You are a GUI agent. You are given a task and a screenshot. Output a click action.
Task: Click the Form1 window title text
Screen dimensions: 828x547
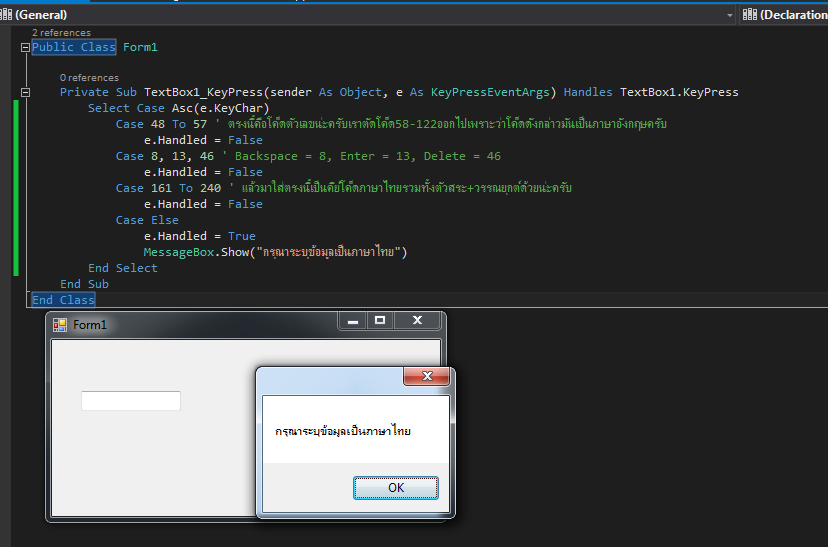click(x=90, y=325)
